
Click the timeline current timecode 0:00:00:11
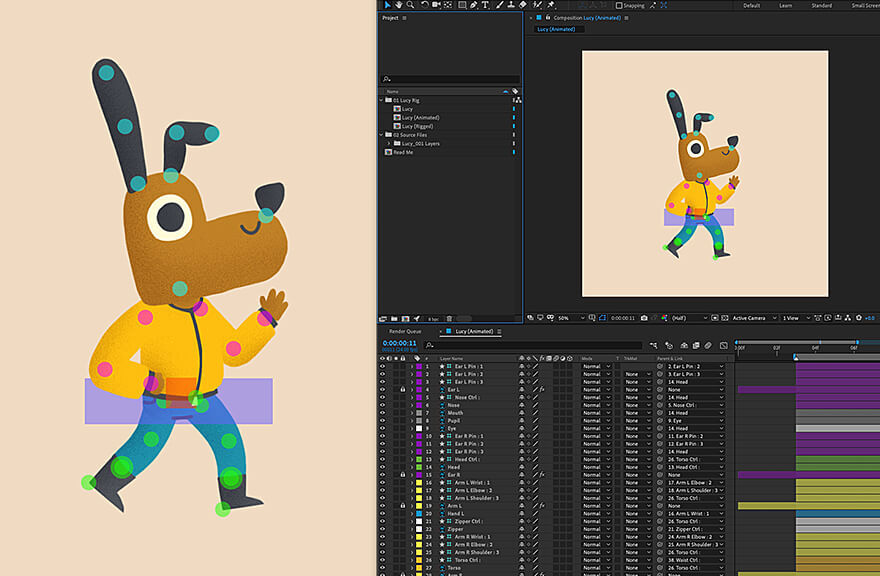[x=399, y=343]
